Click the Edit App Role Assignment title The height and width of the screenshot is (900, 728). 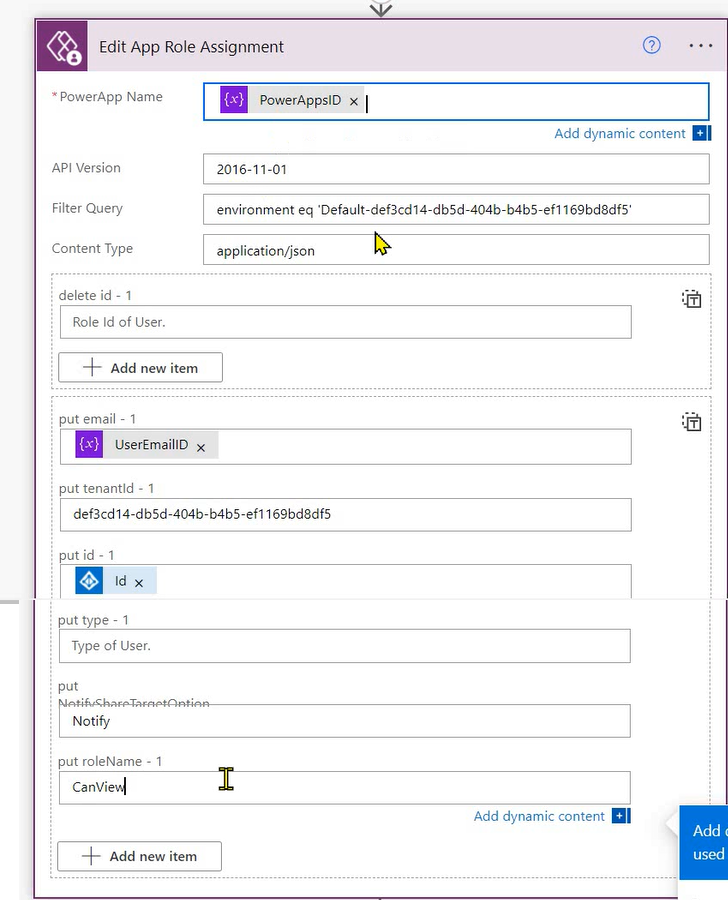click(x=191, y=46)
